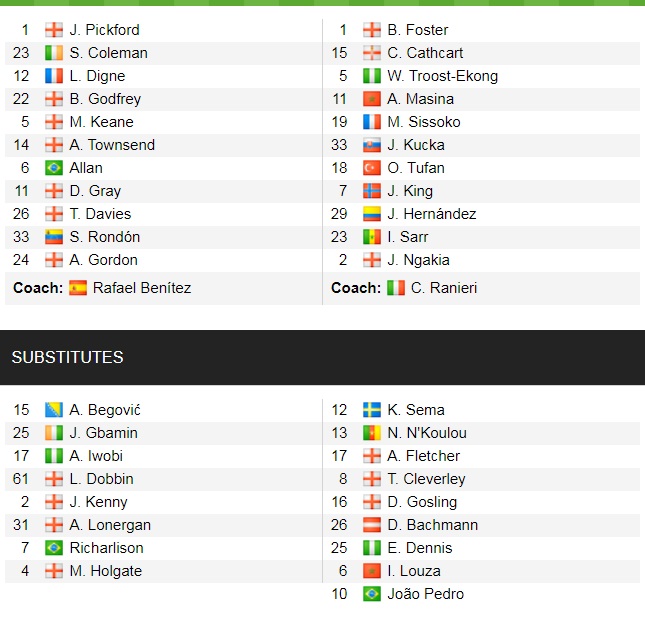Click the Colombia flag next to J. Hernández

[372, 214]
